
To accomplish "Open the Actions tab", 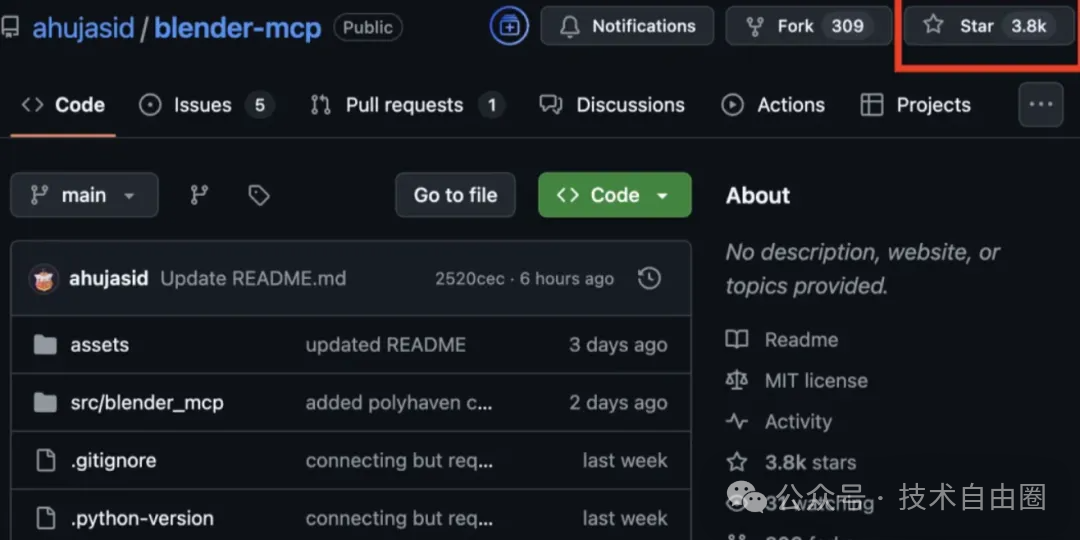I will [772, 105].
